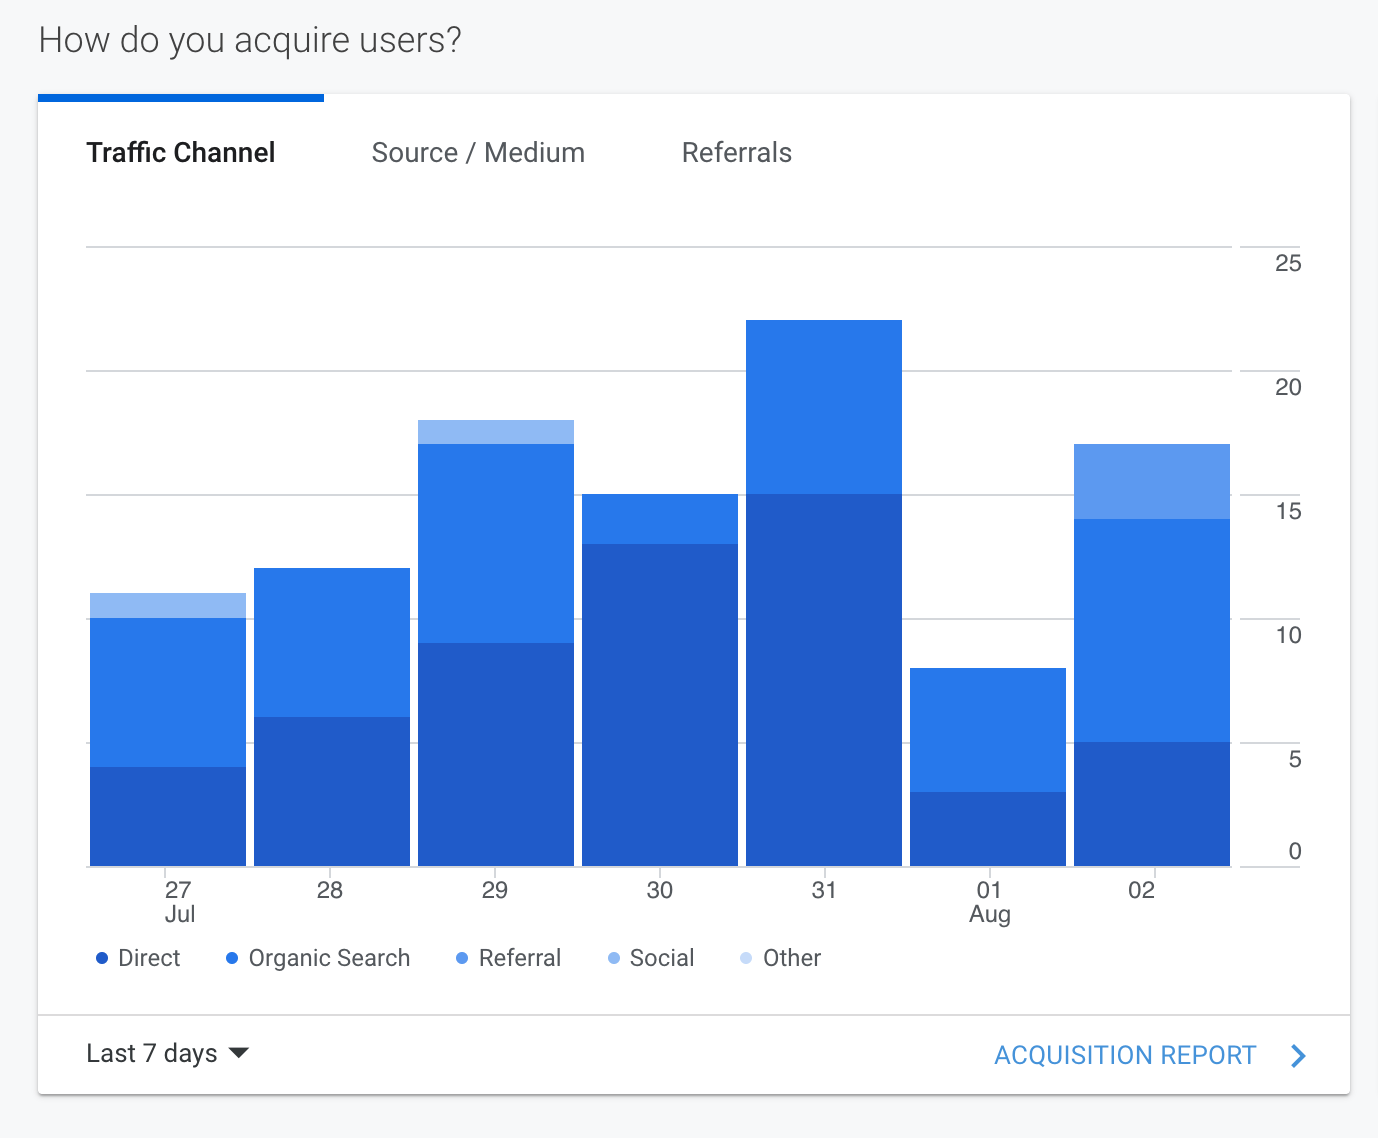Click the Organic Search segment of 29 Jul bar
Screen dimensions: 1378x1138
(496, 543)
